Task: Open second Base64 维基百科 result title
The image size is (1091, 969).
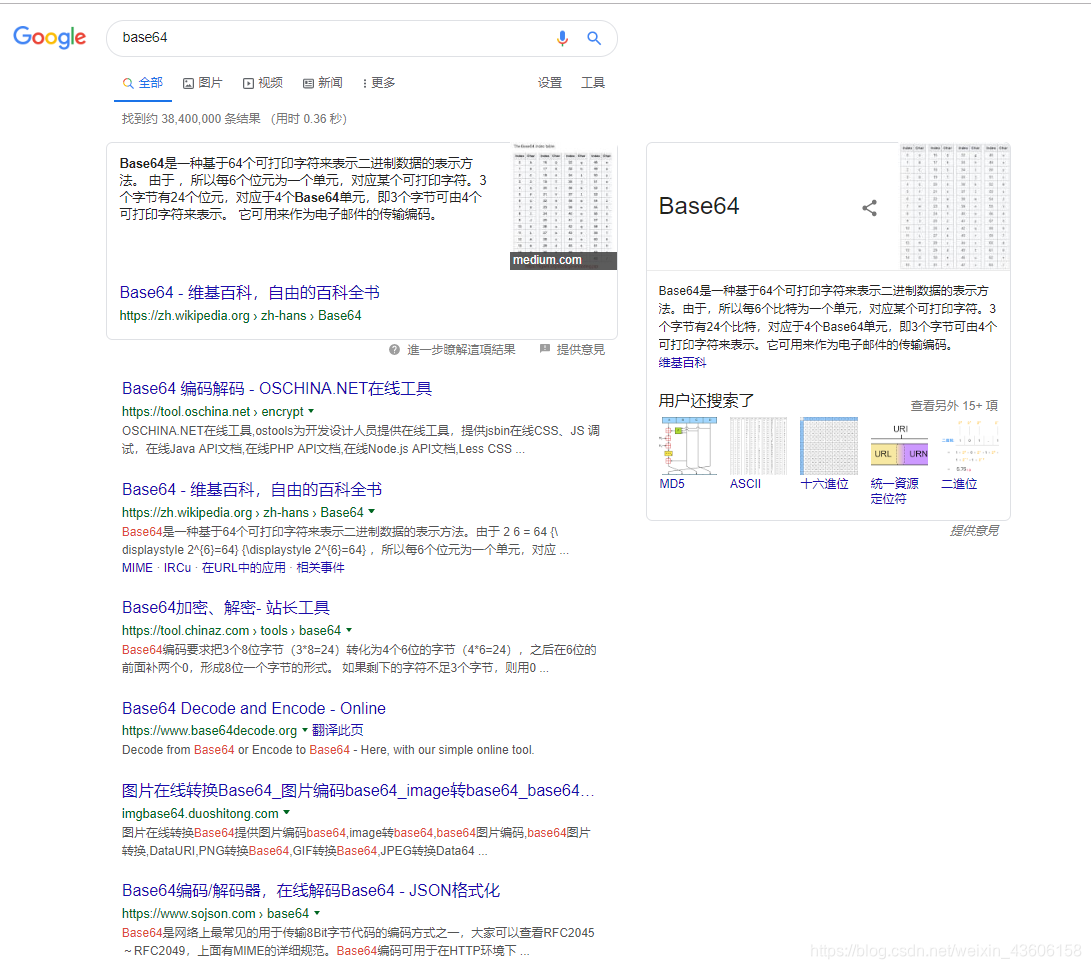Action: 252,490
